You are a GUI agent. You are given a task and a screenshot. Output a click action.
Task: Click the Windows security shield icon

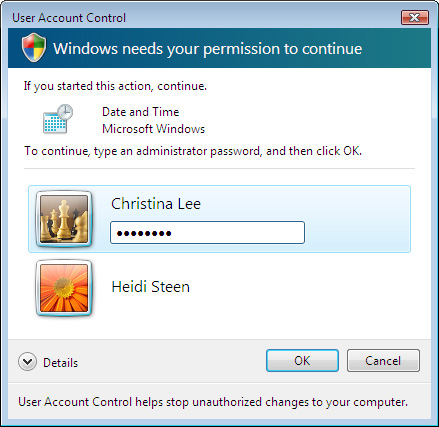[x=34, y=47]
